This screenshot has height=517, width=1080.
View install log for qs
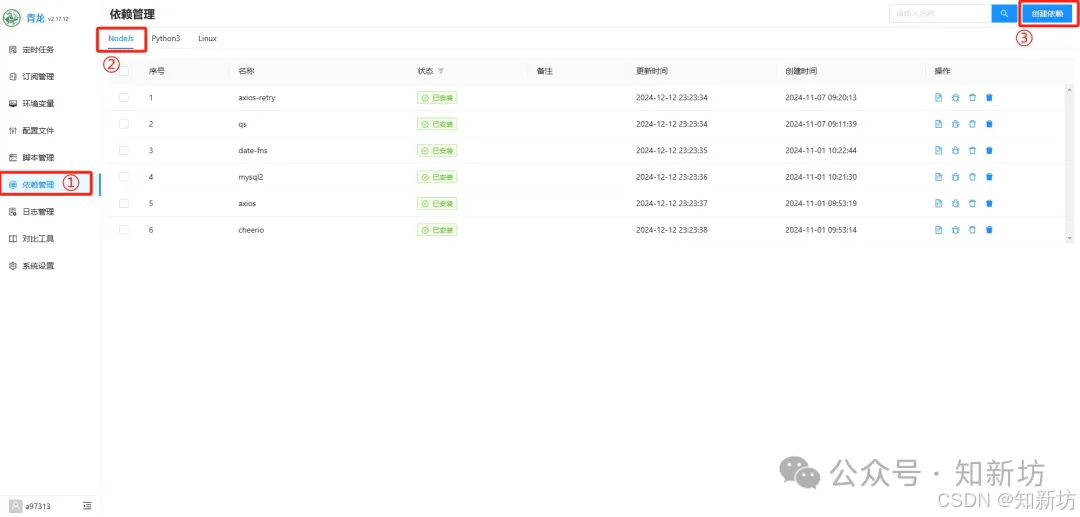[x=938, y=124]
